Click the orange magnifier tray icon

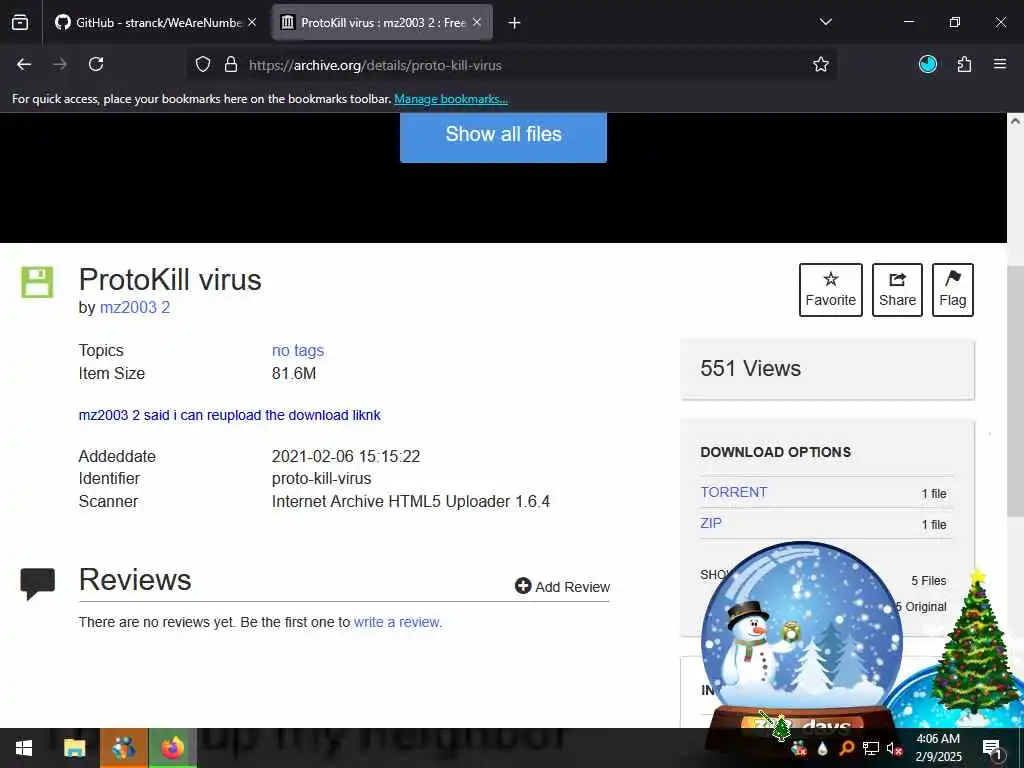click(846, 748)
